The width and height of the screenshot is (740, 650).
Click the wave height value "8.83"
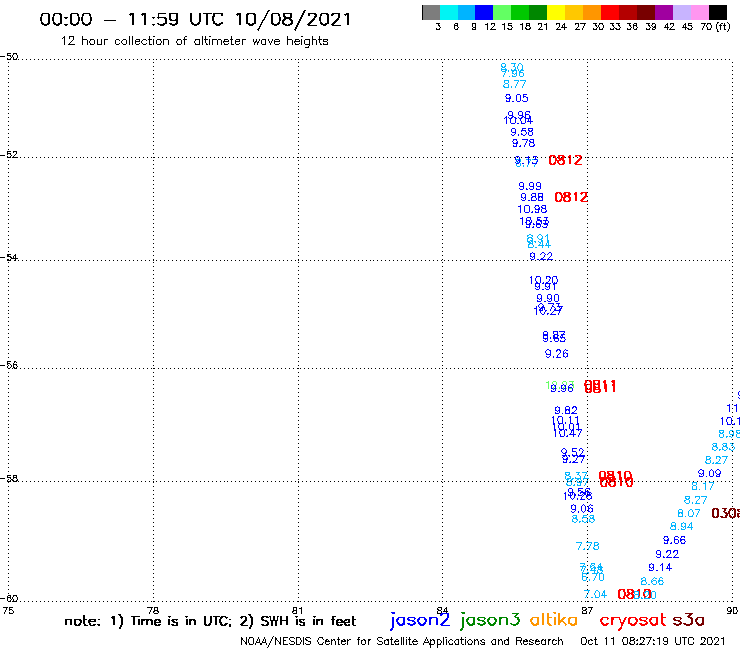[723, 447]
